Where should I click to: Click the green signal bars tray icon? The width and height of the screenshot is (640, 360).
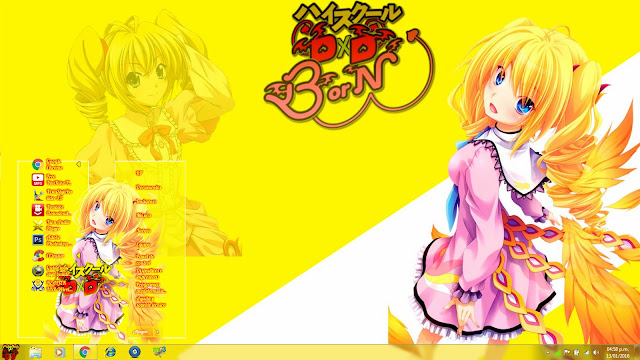558,352
